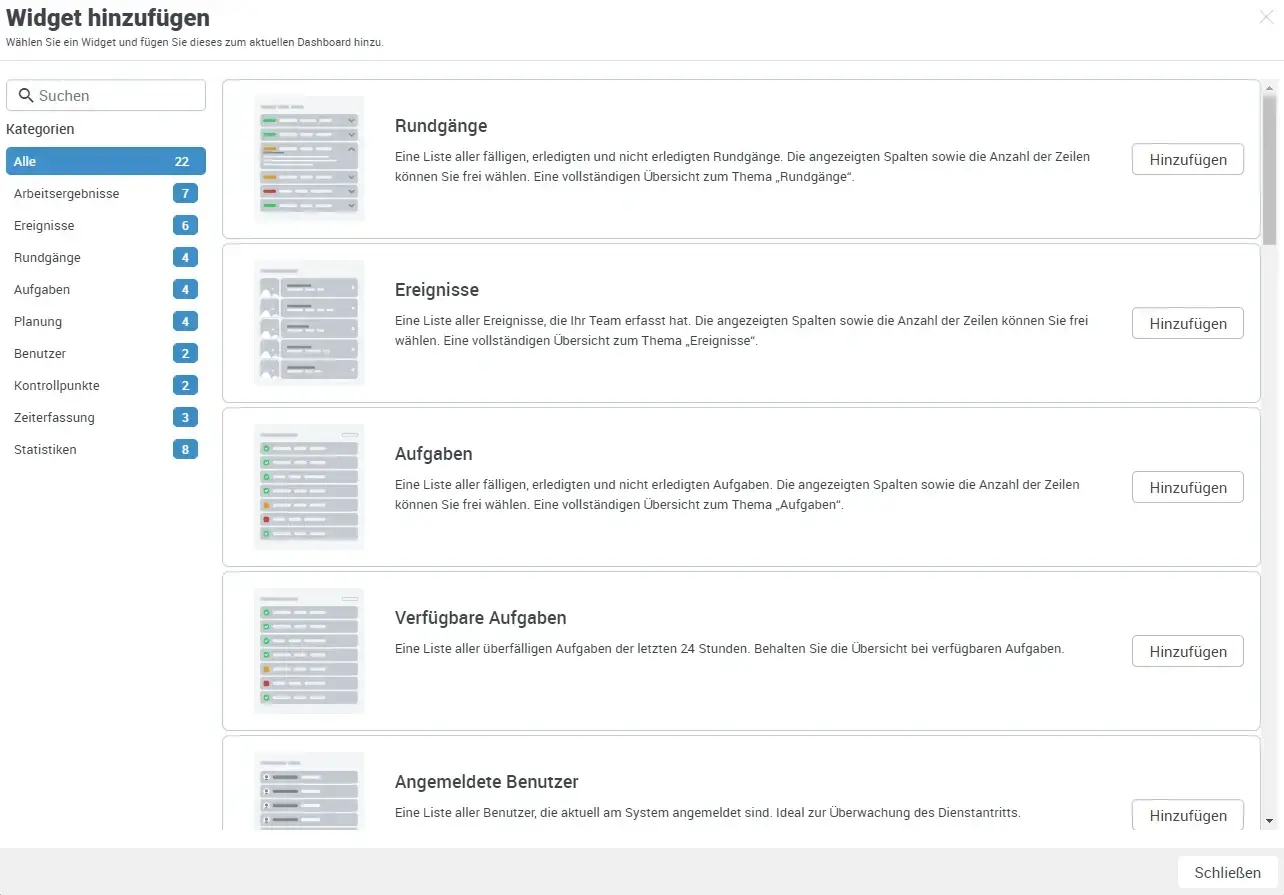Open the "Ereignisse" category

tap(105, 225)
